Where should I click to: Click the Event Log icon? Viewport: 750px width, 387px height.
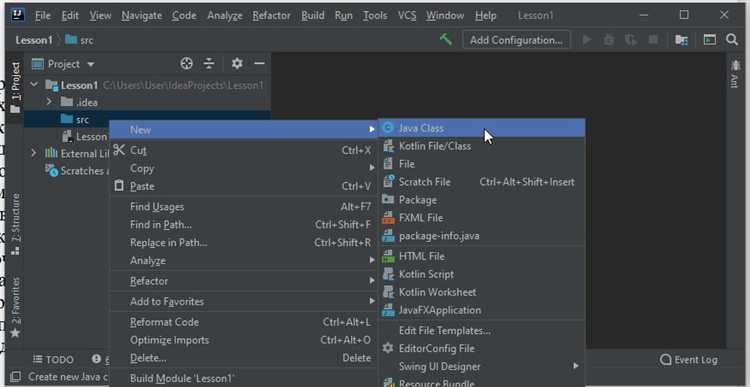[x=665, y=360]
